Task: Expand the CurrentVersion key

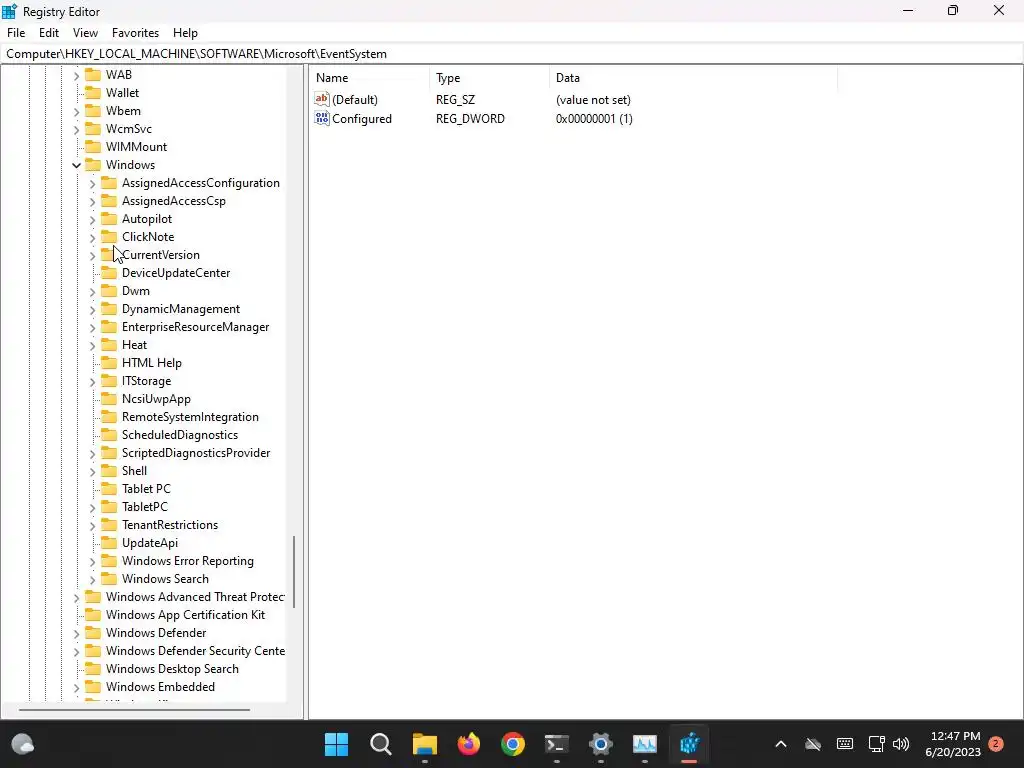Action: (x=92, y=255)
